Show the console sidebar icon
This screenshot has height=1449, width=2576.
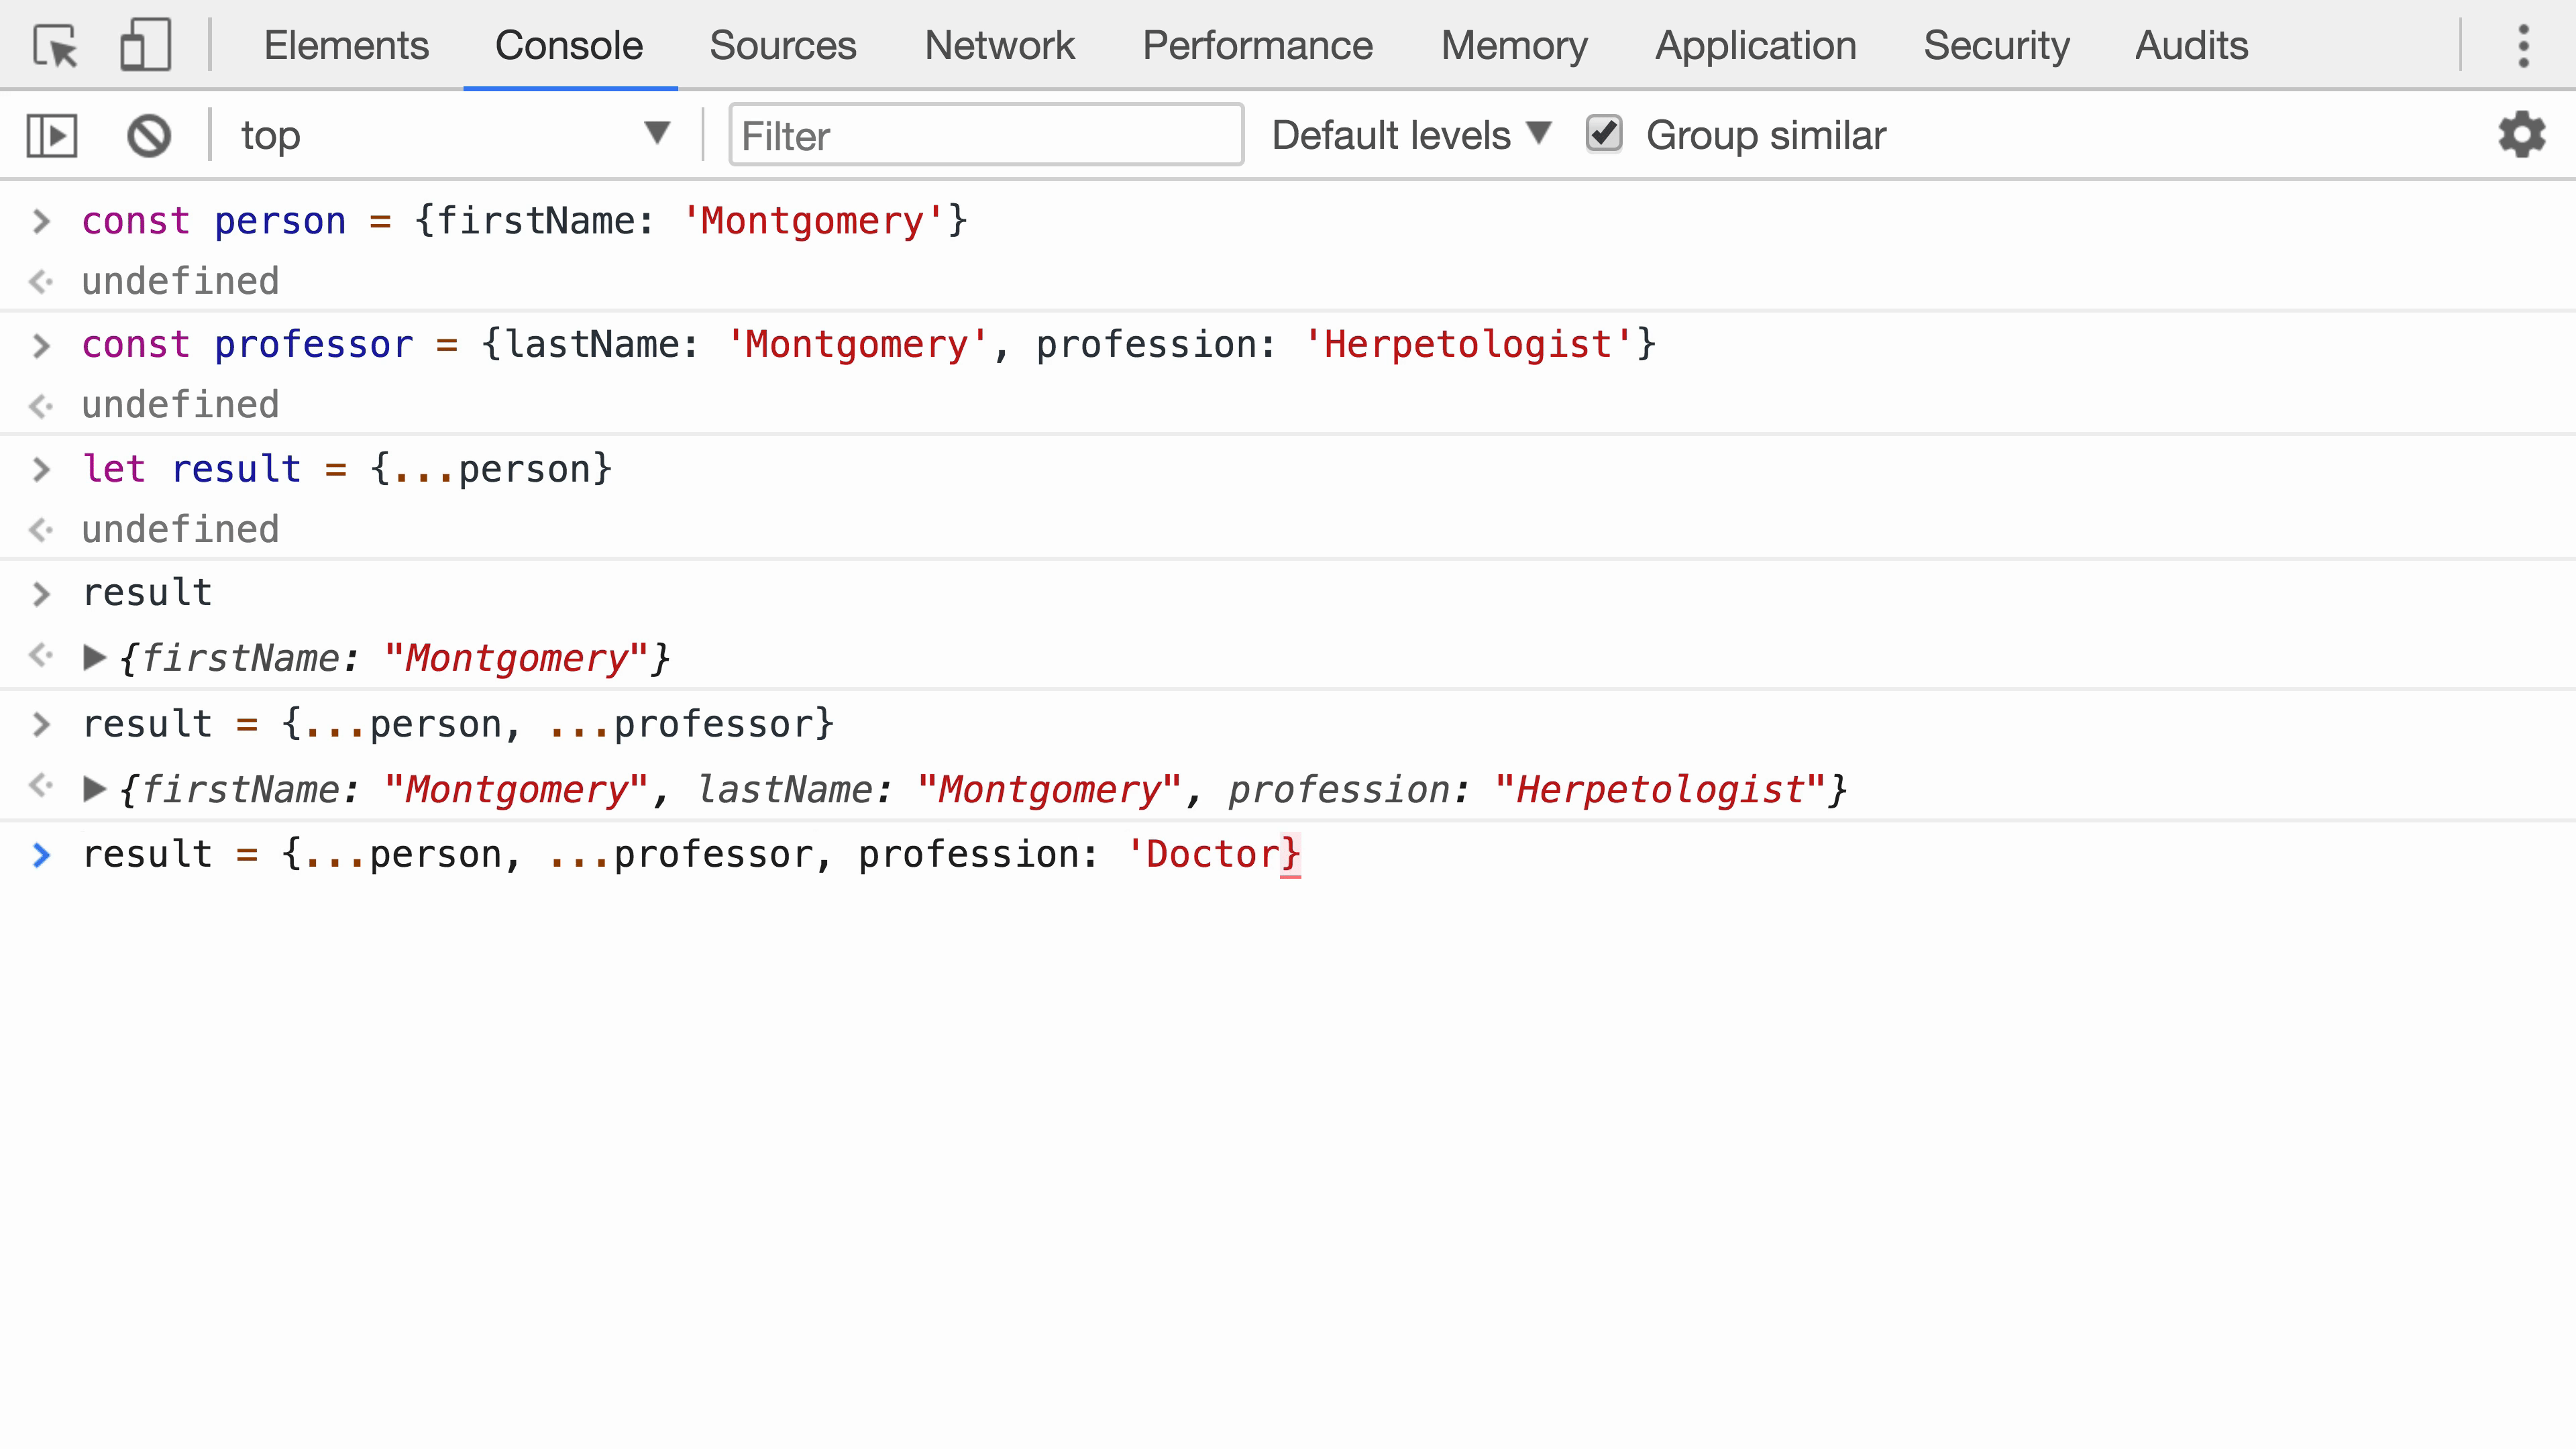point(51,136)
